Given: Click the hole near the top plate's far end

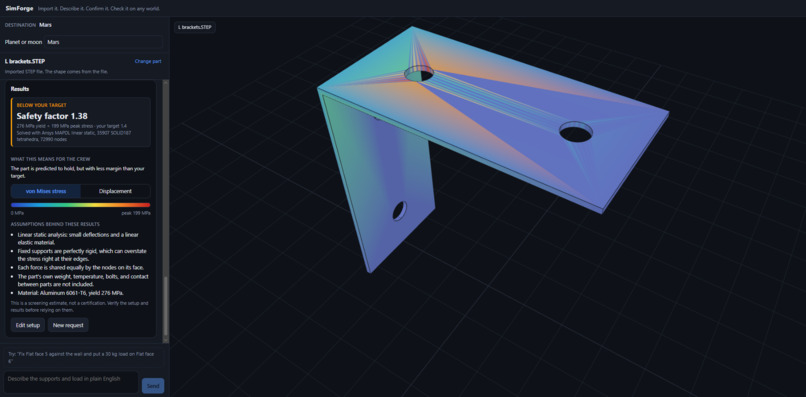Looking at the screenshot, I should click(576, 132).
